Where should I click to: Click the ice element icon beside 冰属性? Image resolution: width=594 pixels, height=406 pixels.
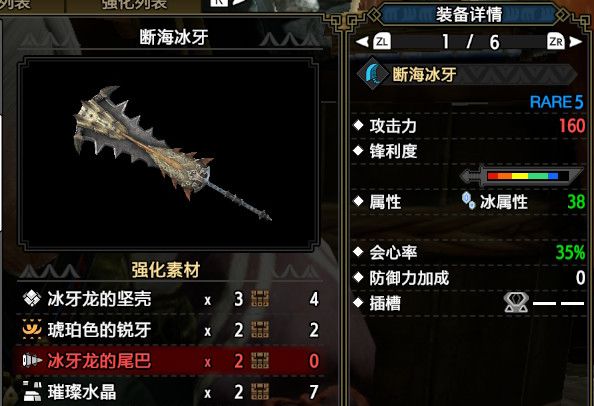coord(468,200)
